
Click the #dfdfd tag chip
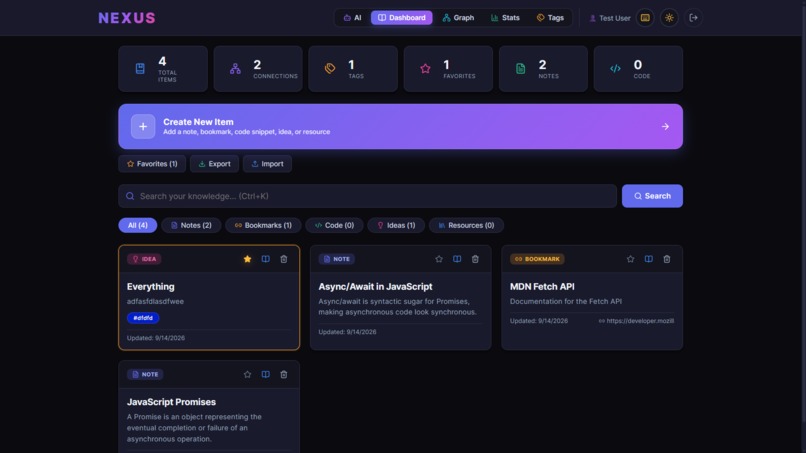pos(143,318)
